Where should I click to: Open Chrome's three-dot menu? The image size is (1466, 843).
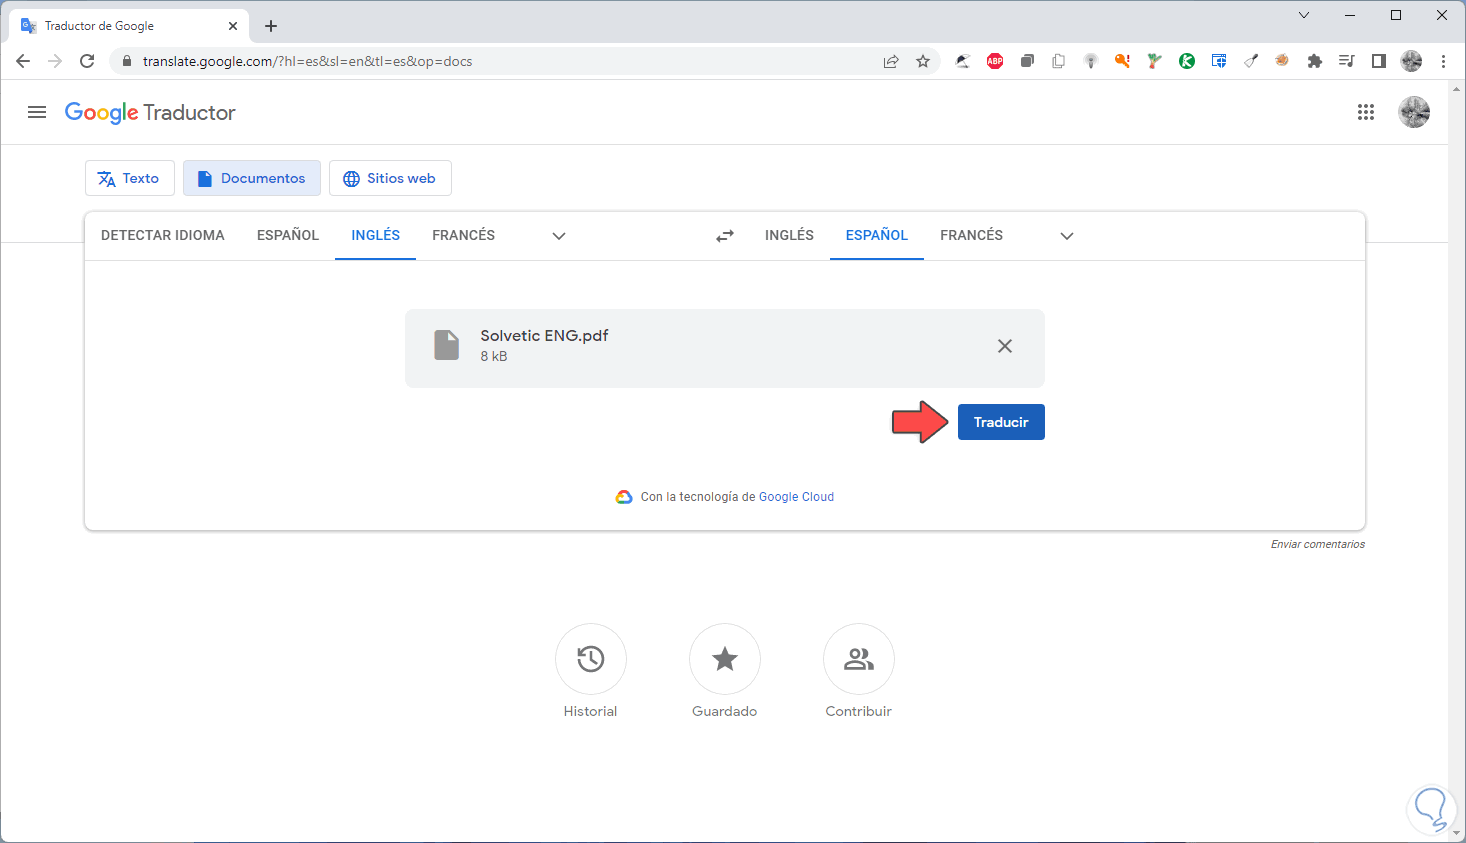click(1443, 61)
